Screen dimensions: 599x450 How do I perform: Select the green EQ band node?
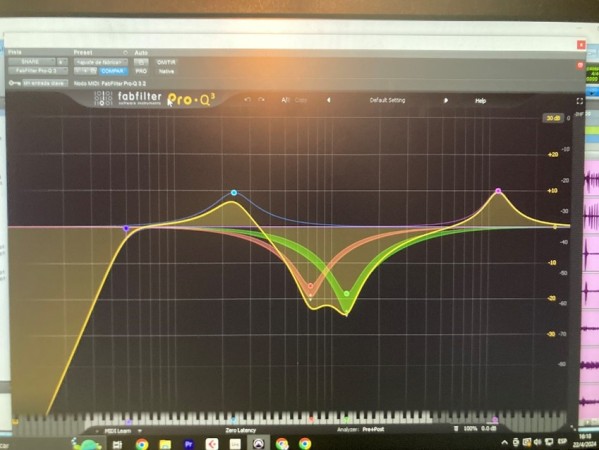[x=346, y=294]
